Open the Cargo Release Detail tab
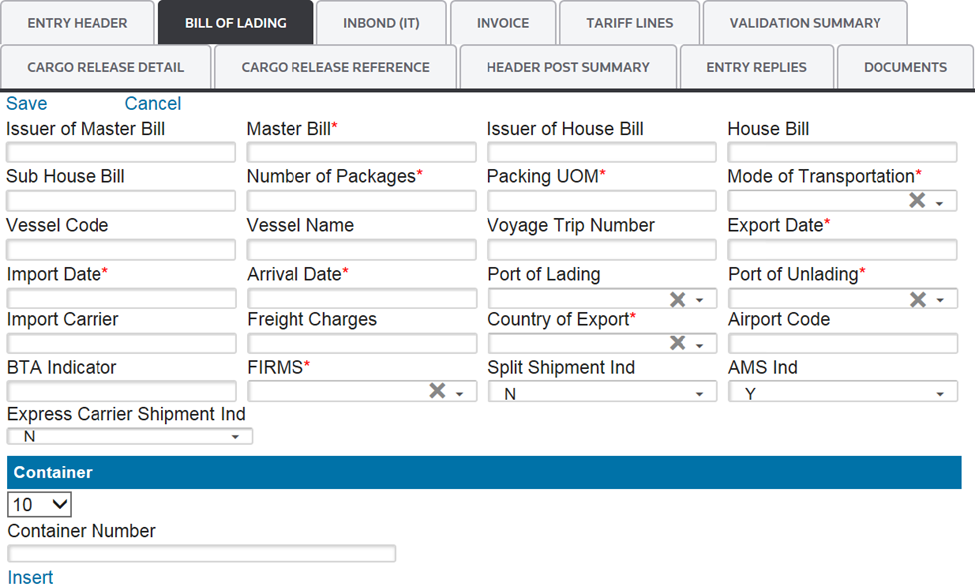Image resolution: width=975 pixels, height=587 pixels. click(x=105, y=67)
